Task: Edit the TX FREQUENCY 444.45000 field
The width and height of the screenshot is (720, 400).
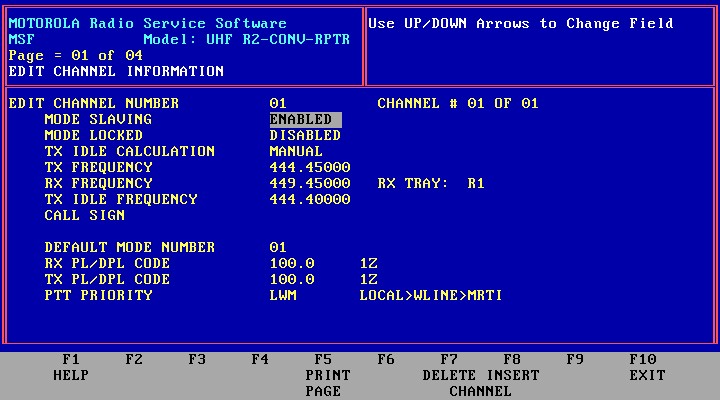Action: point(310,167)
